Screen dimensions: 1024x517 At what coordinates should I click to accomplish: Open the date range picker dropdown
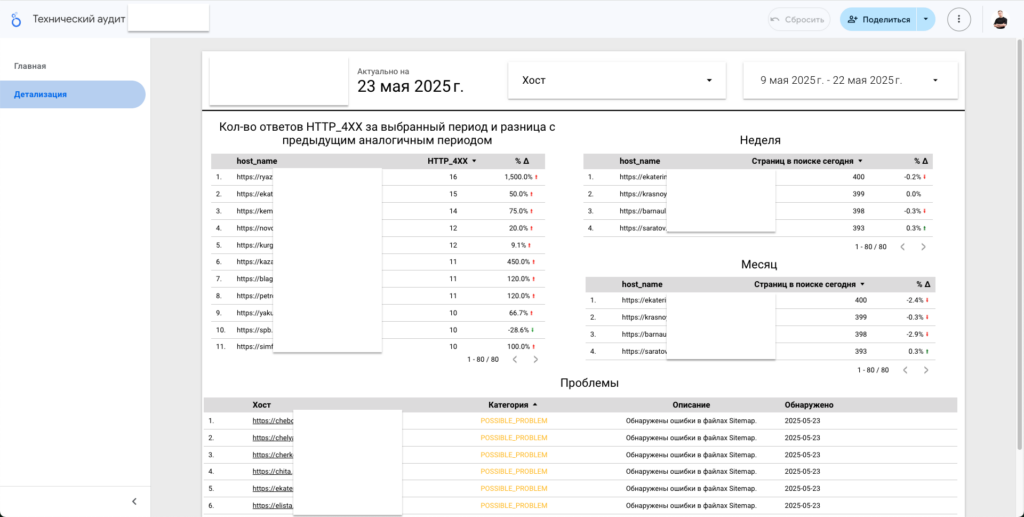850,80
